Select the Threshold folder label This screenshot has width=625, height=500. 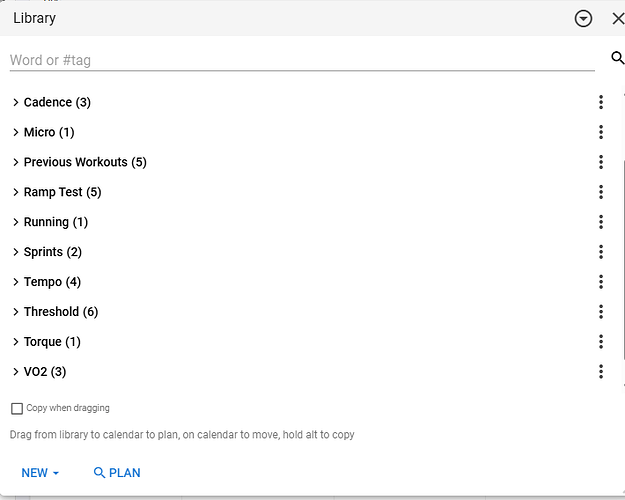(60, 312)
